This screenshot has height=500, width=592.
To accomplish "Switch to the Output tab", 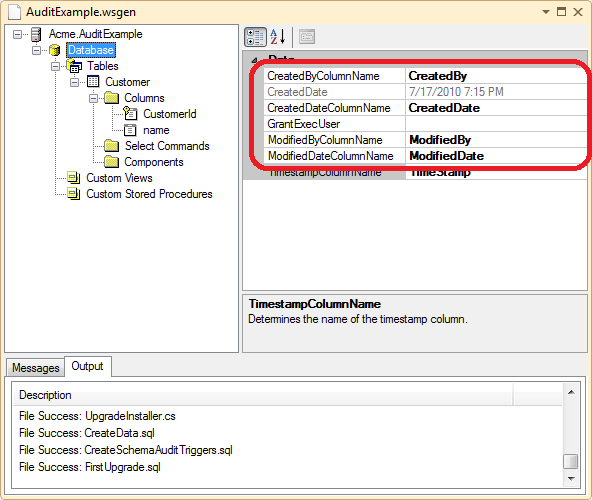I will pos(88,366).
